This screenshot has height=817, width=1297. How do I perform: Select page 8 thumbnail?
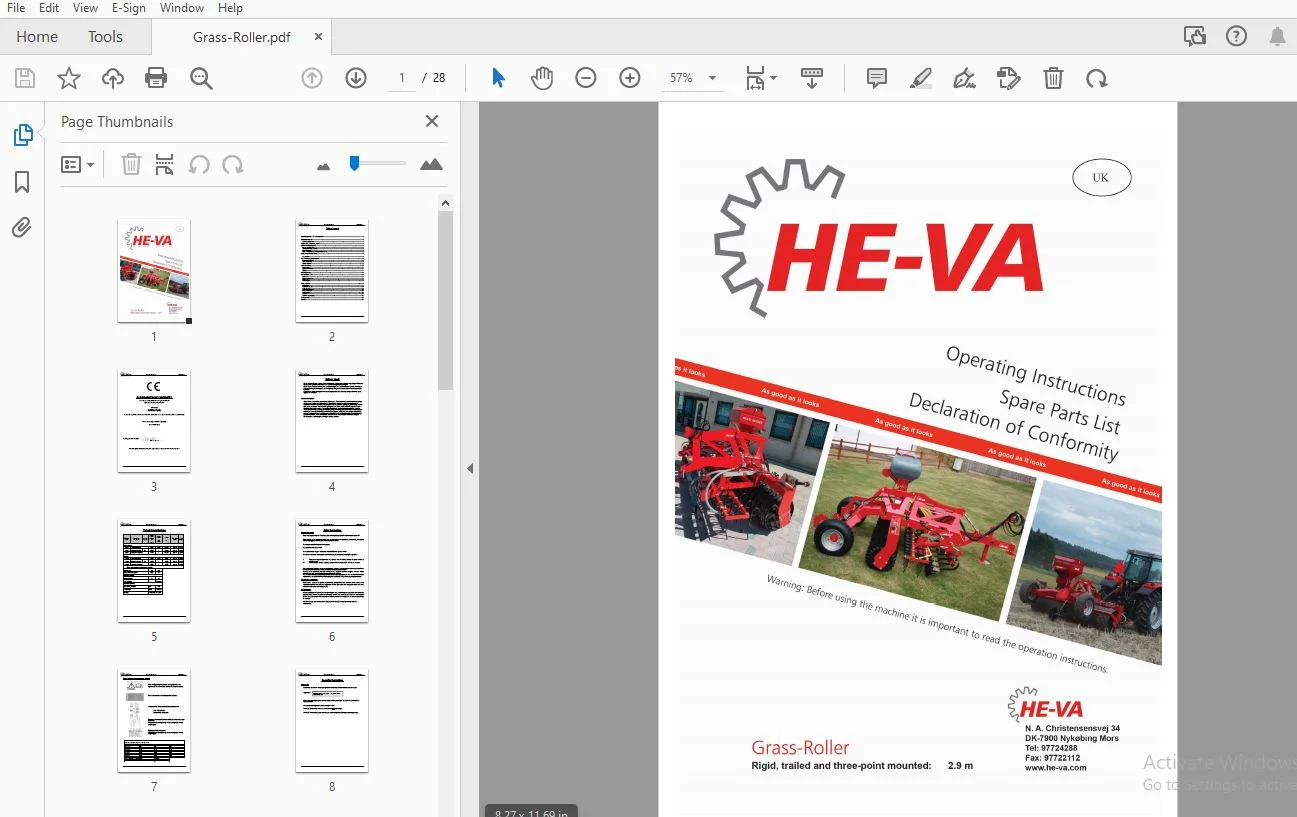coord(332,721)
